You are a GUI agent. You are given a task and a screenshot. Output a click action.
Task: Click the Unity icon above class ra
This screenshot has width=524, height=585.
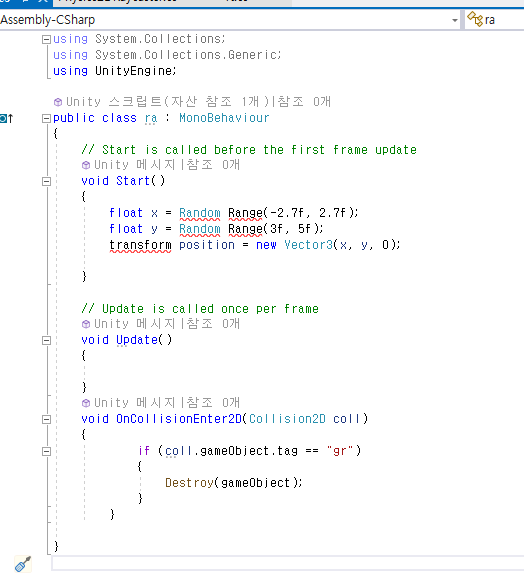click(x=58, y=102)
